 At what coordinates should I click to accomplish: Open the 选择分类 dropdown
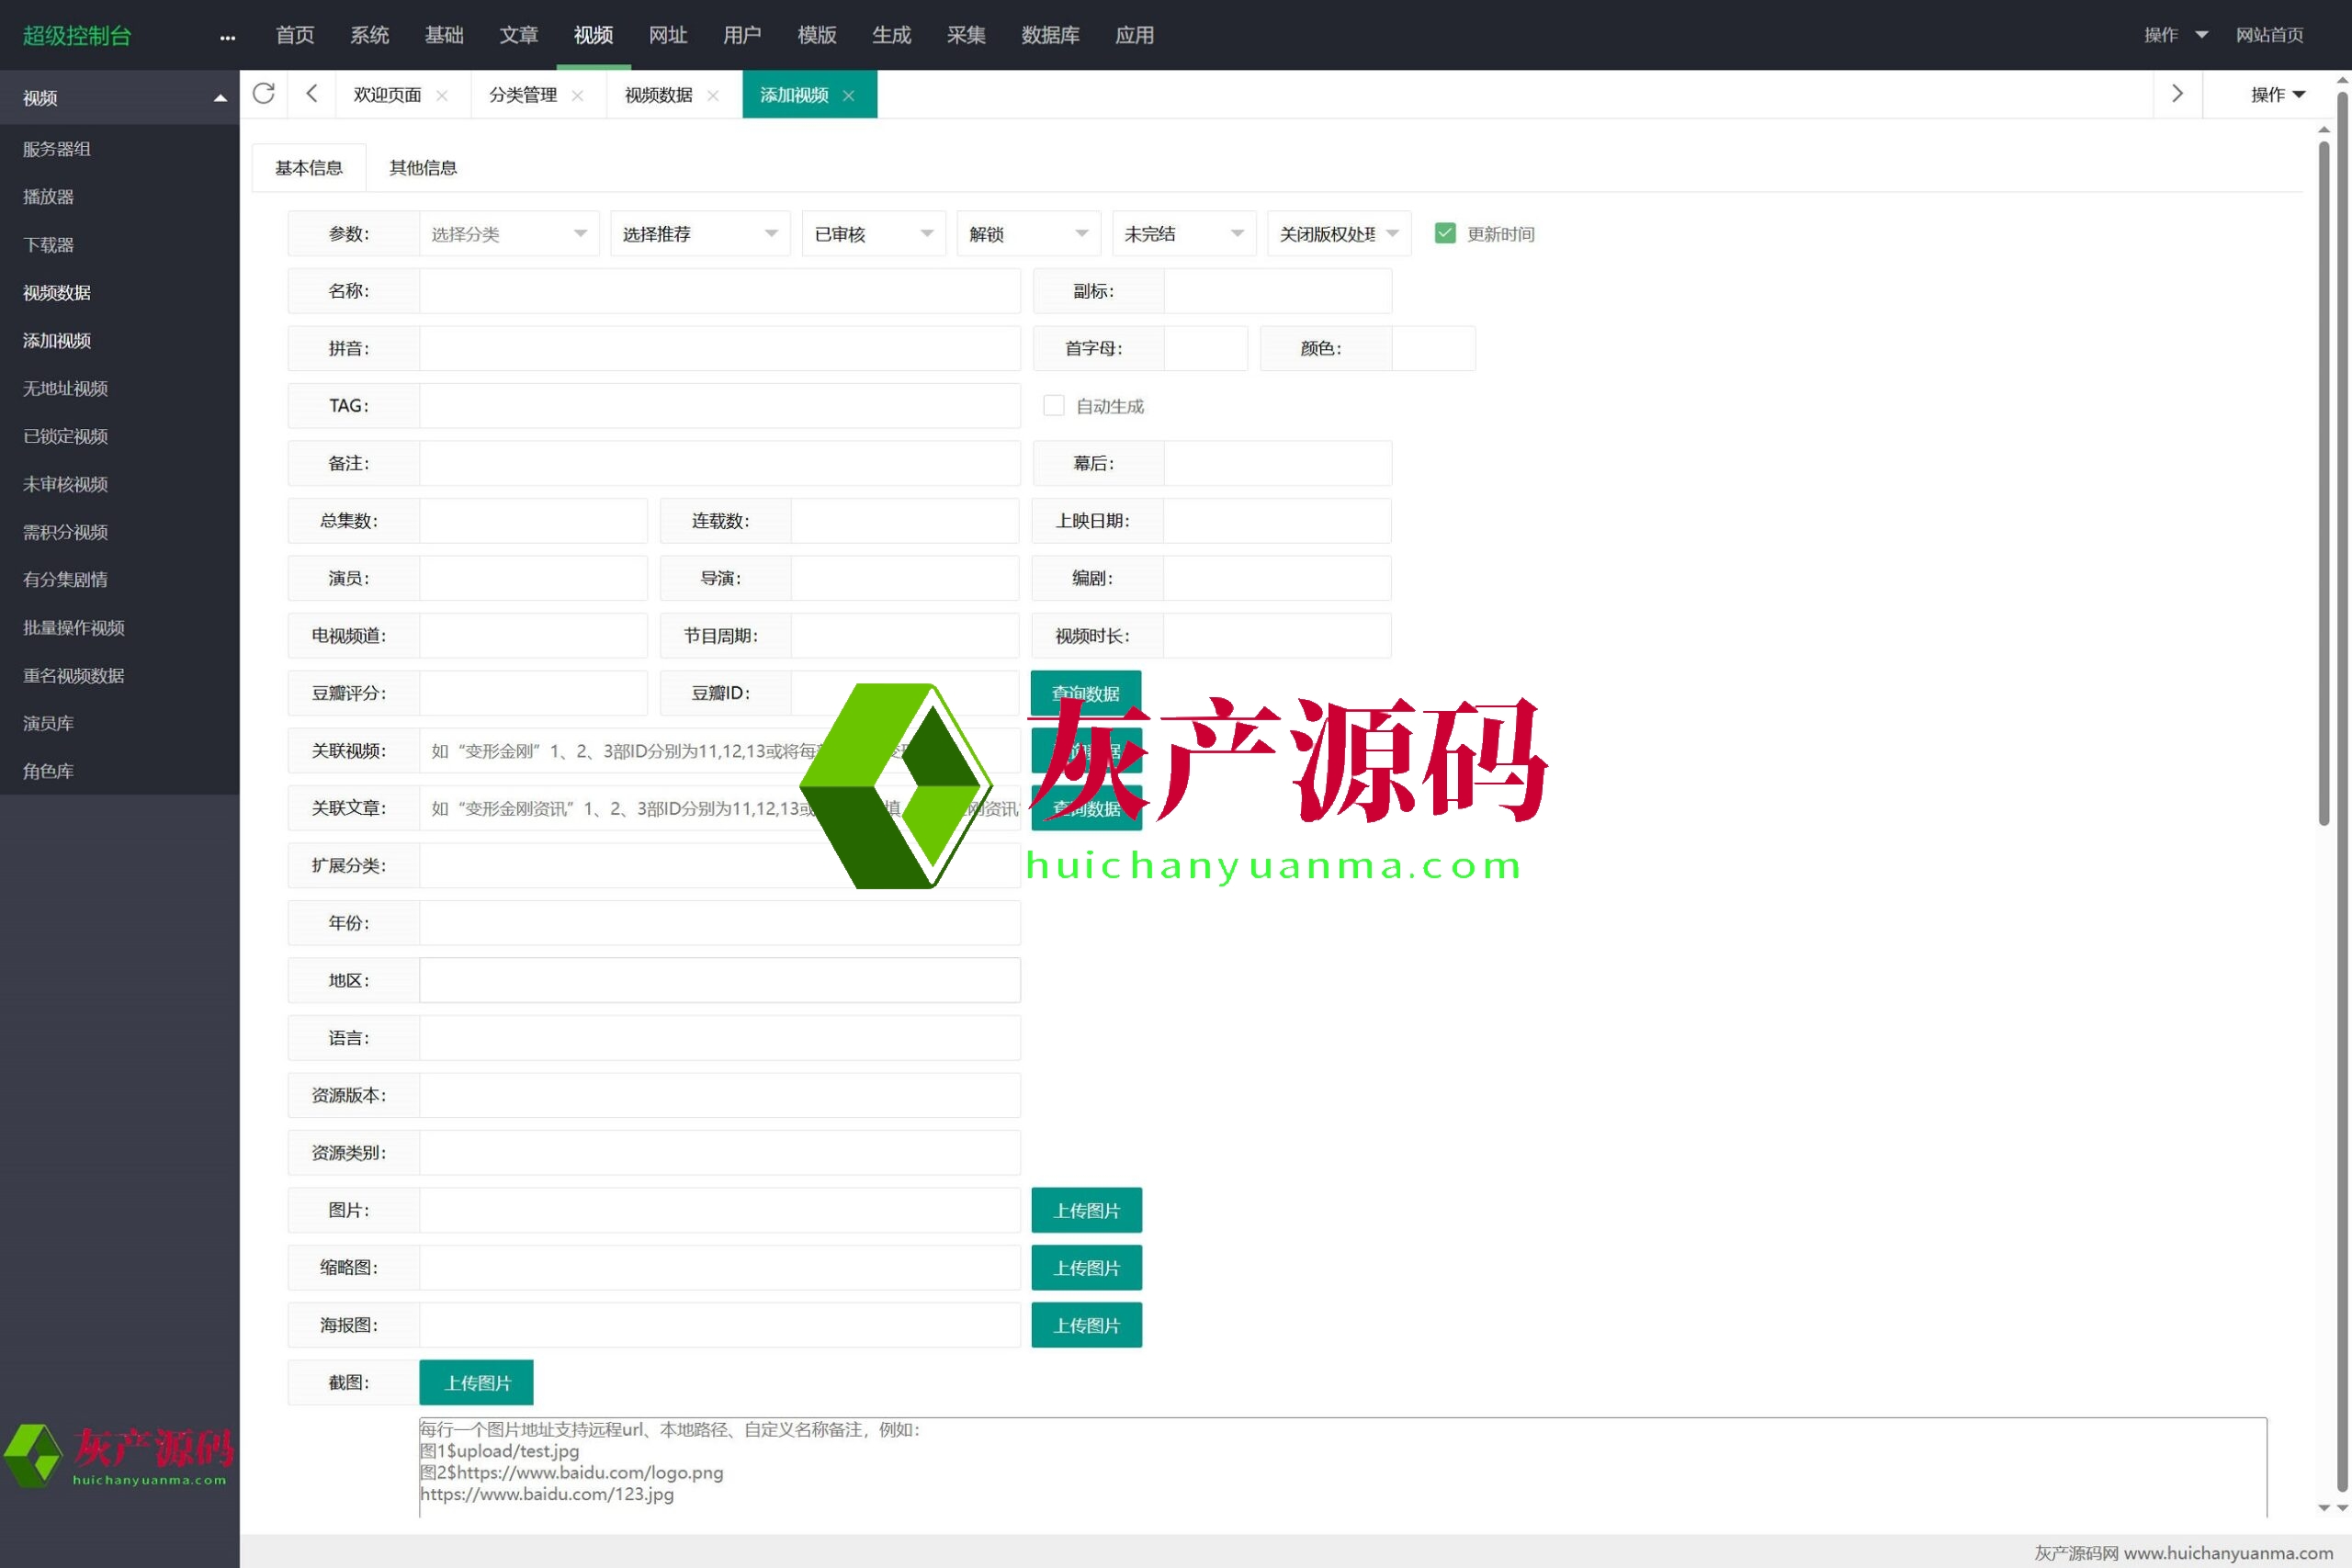(508, 234)
